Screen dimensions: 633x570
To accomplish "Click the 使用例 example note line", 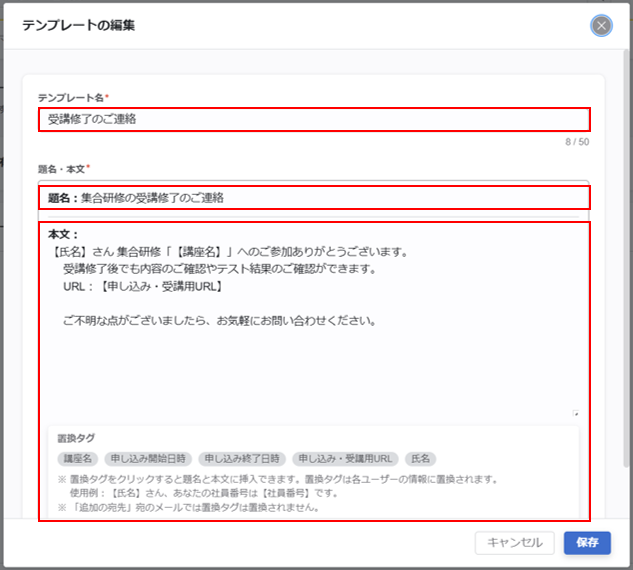I will [x=204, y=493].
